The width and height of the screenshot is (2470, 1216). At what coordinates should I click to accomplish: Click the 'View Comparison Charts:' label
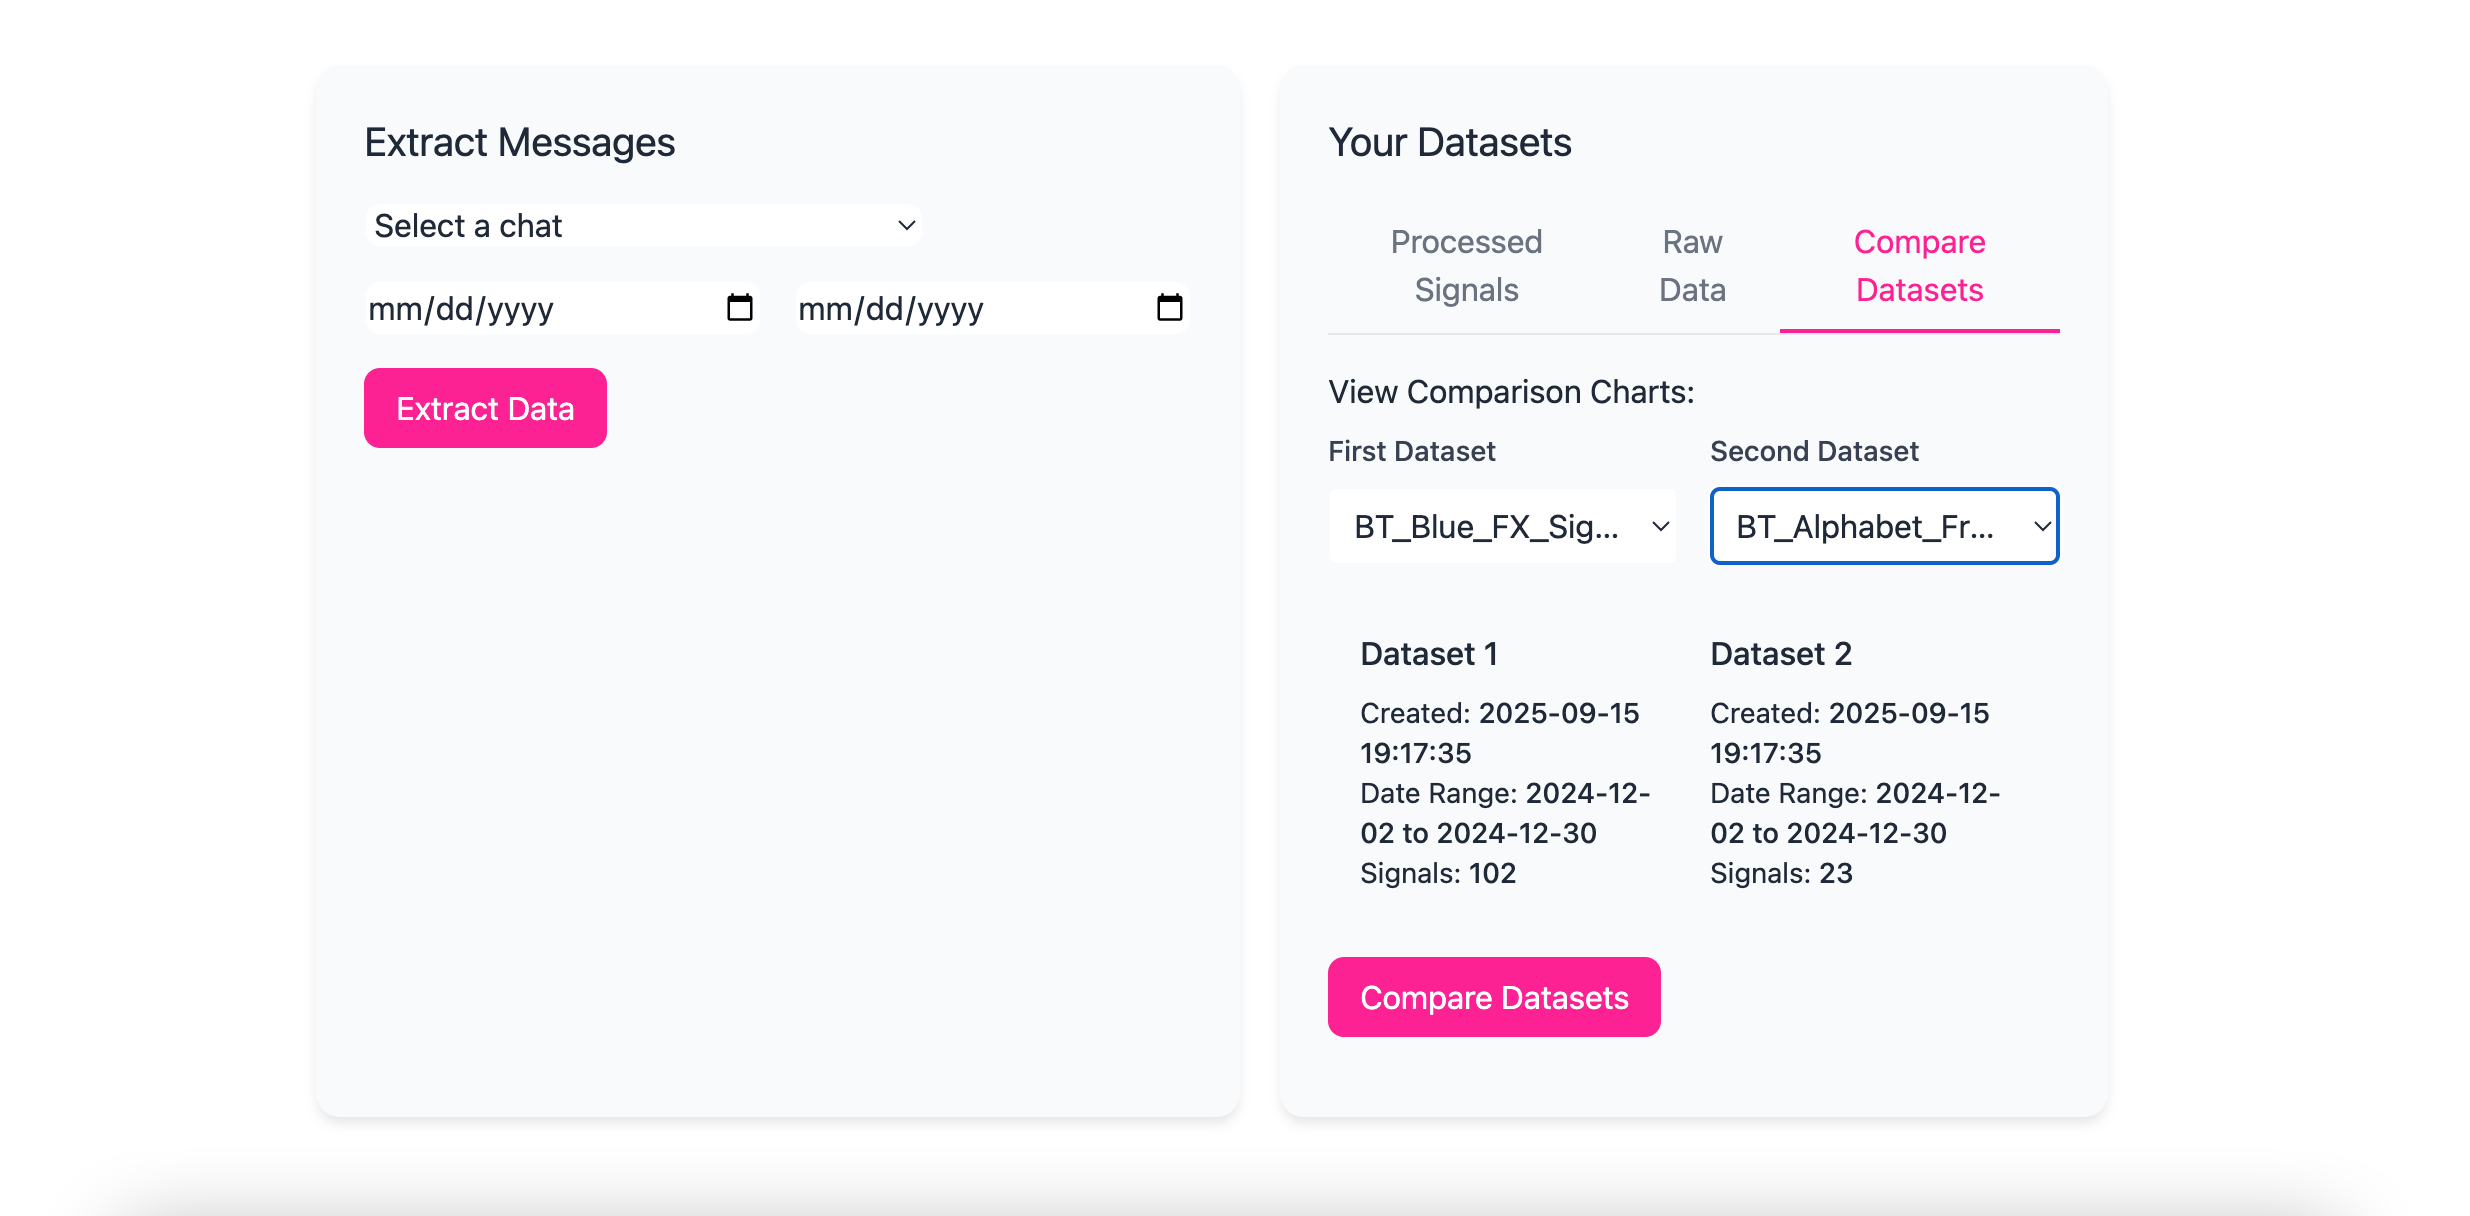tap(1511, 392)
